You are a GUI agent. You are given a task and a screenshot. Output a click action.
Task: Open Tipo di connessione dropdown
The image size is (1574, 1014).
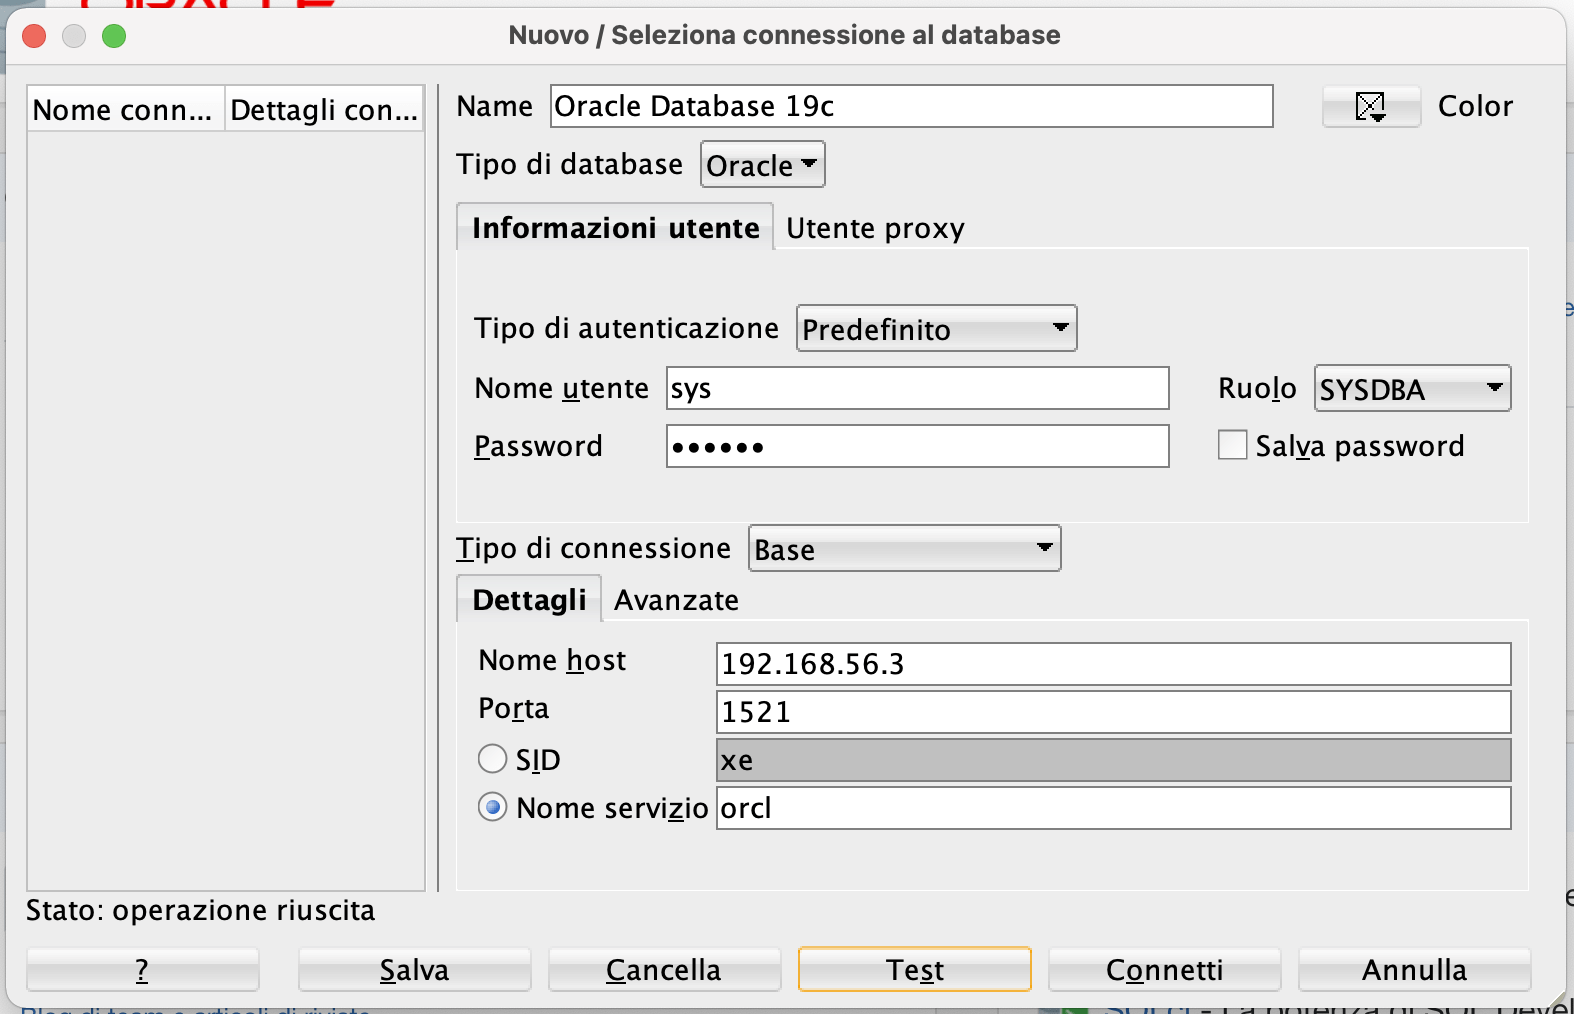click(x=904, y=549)
